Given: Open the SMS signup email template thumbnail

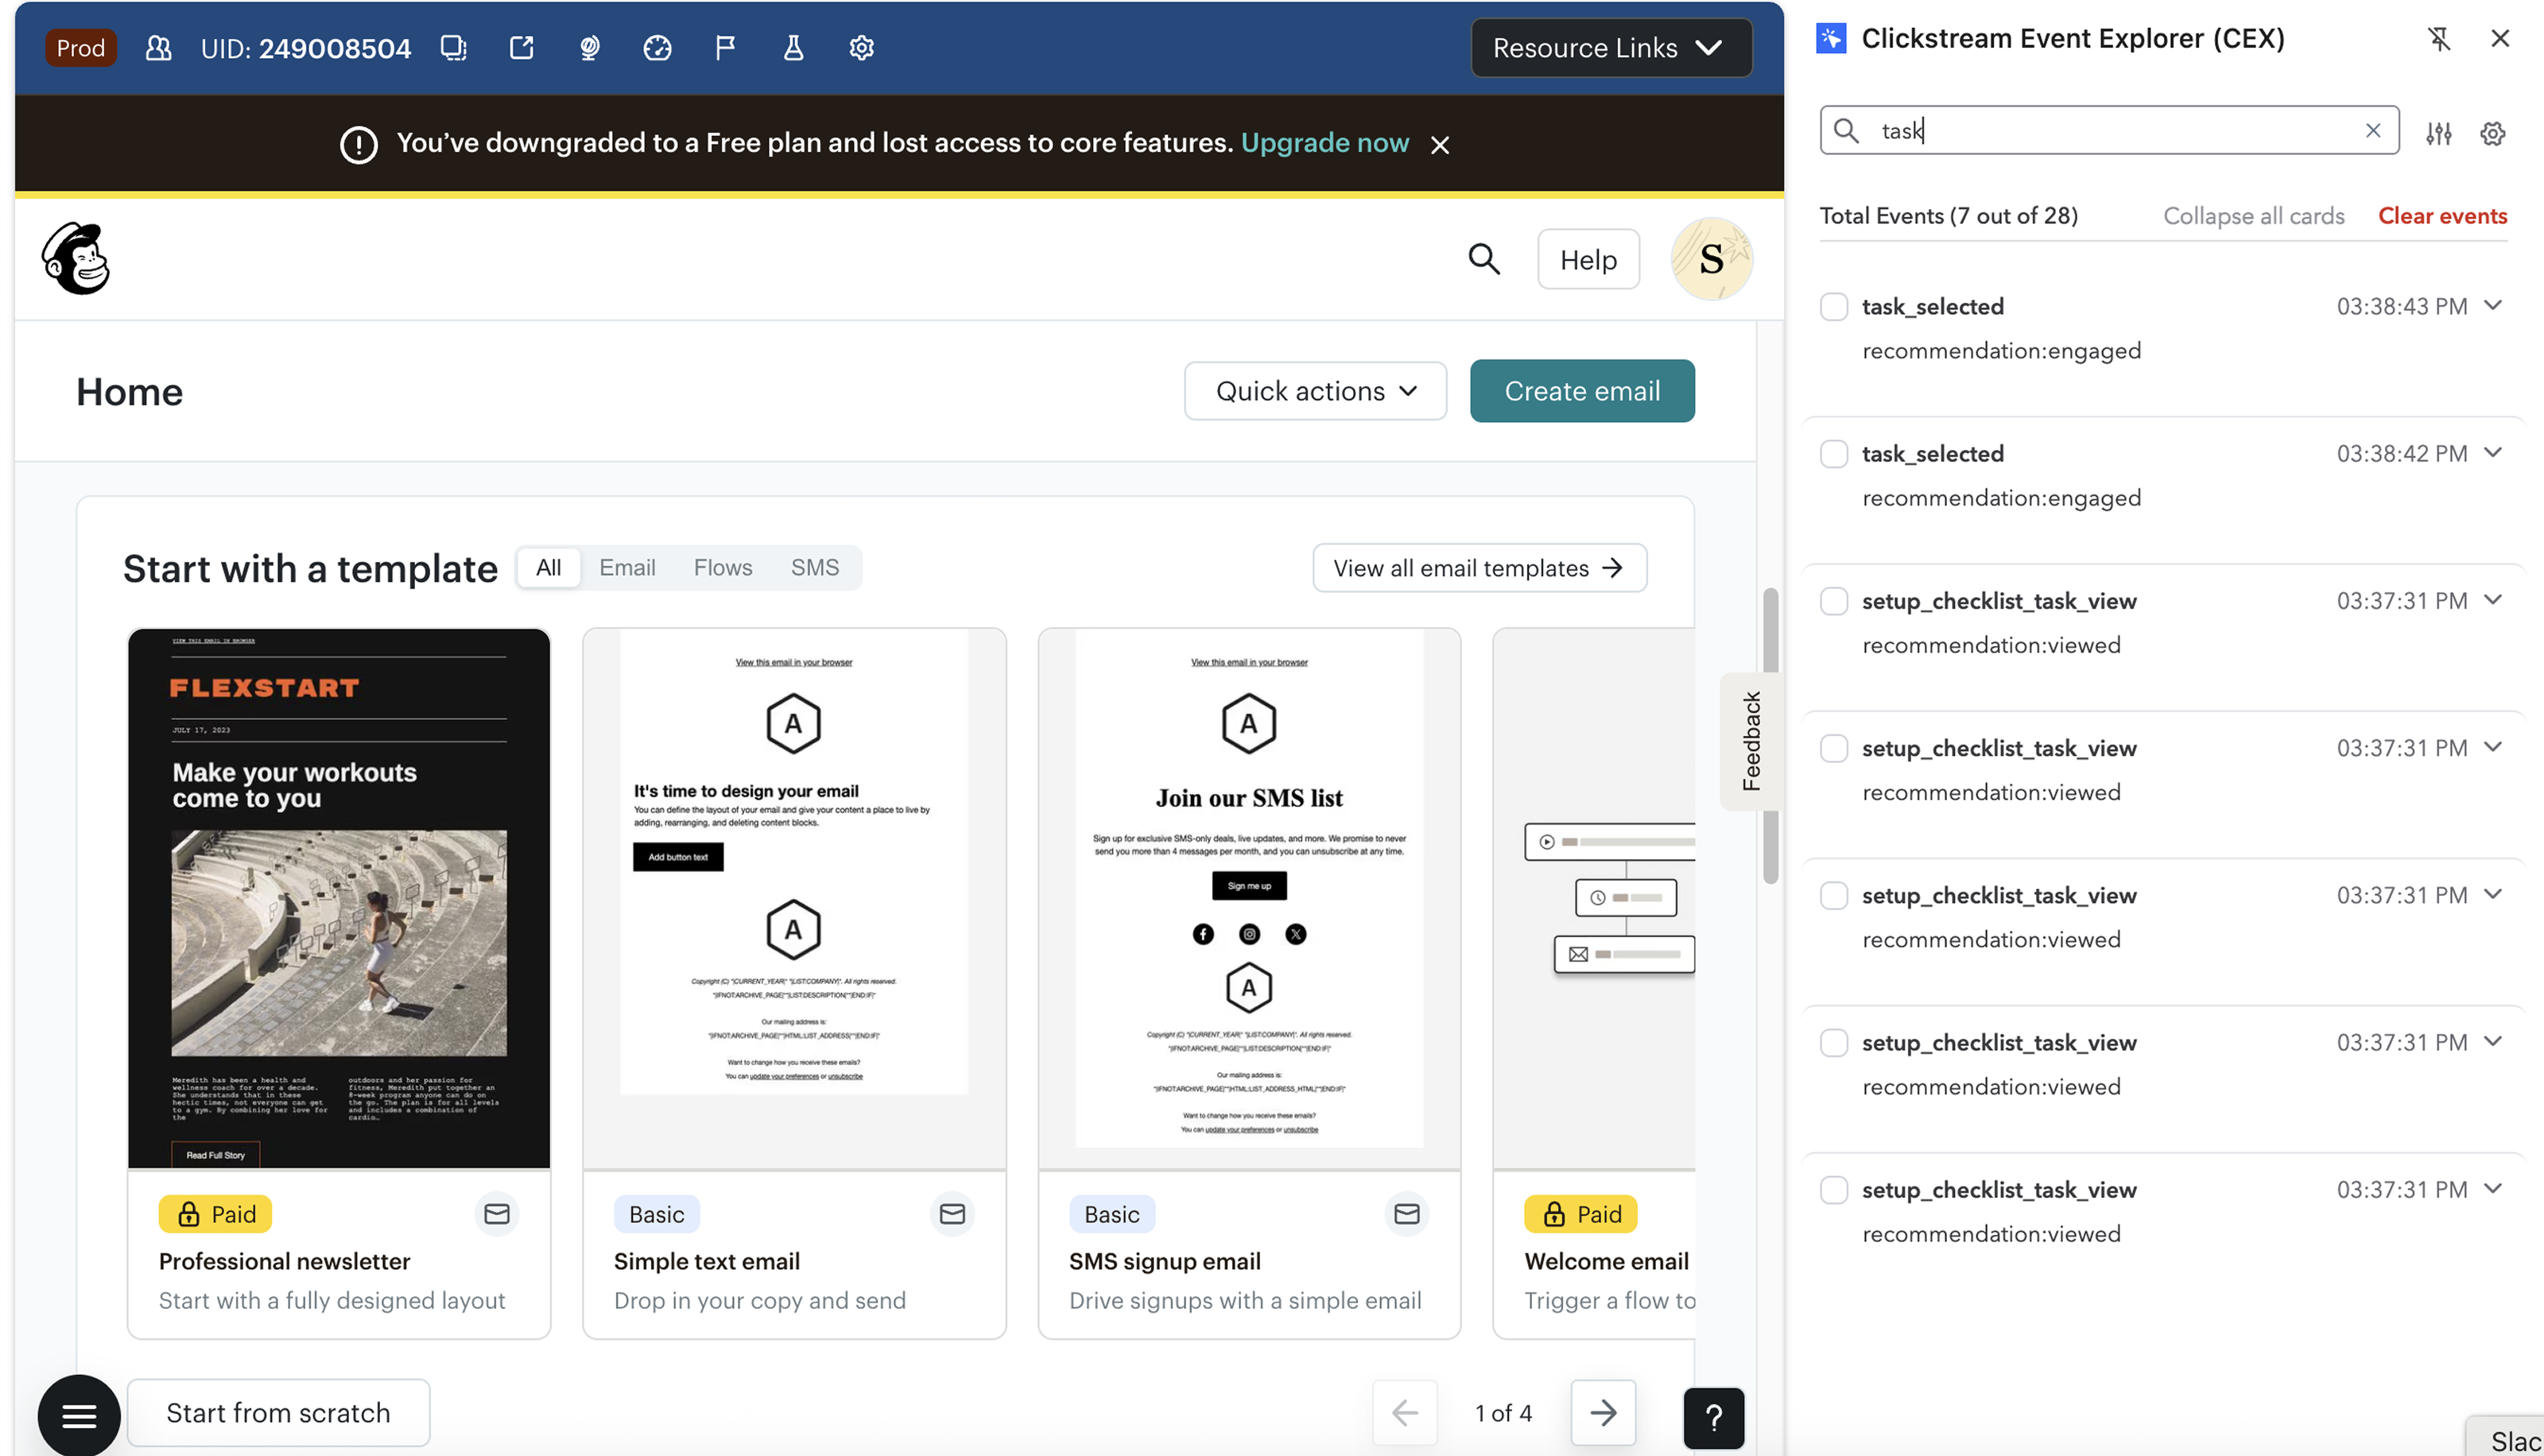Looking at the screenshot, I should [1249, 898].
